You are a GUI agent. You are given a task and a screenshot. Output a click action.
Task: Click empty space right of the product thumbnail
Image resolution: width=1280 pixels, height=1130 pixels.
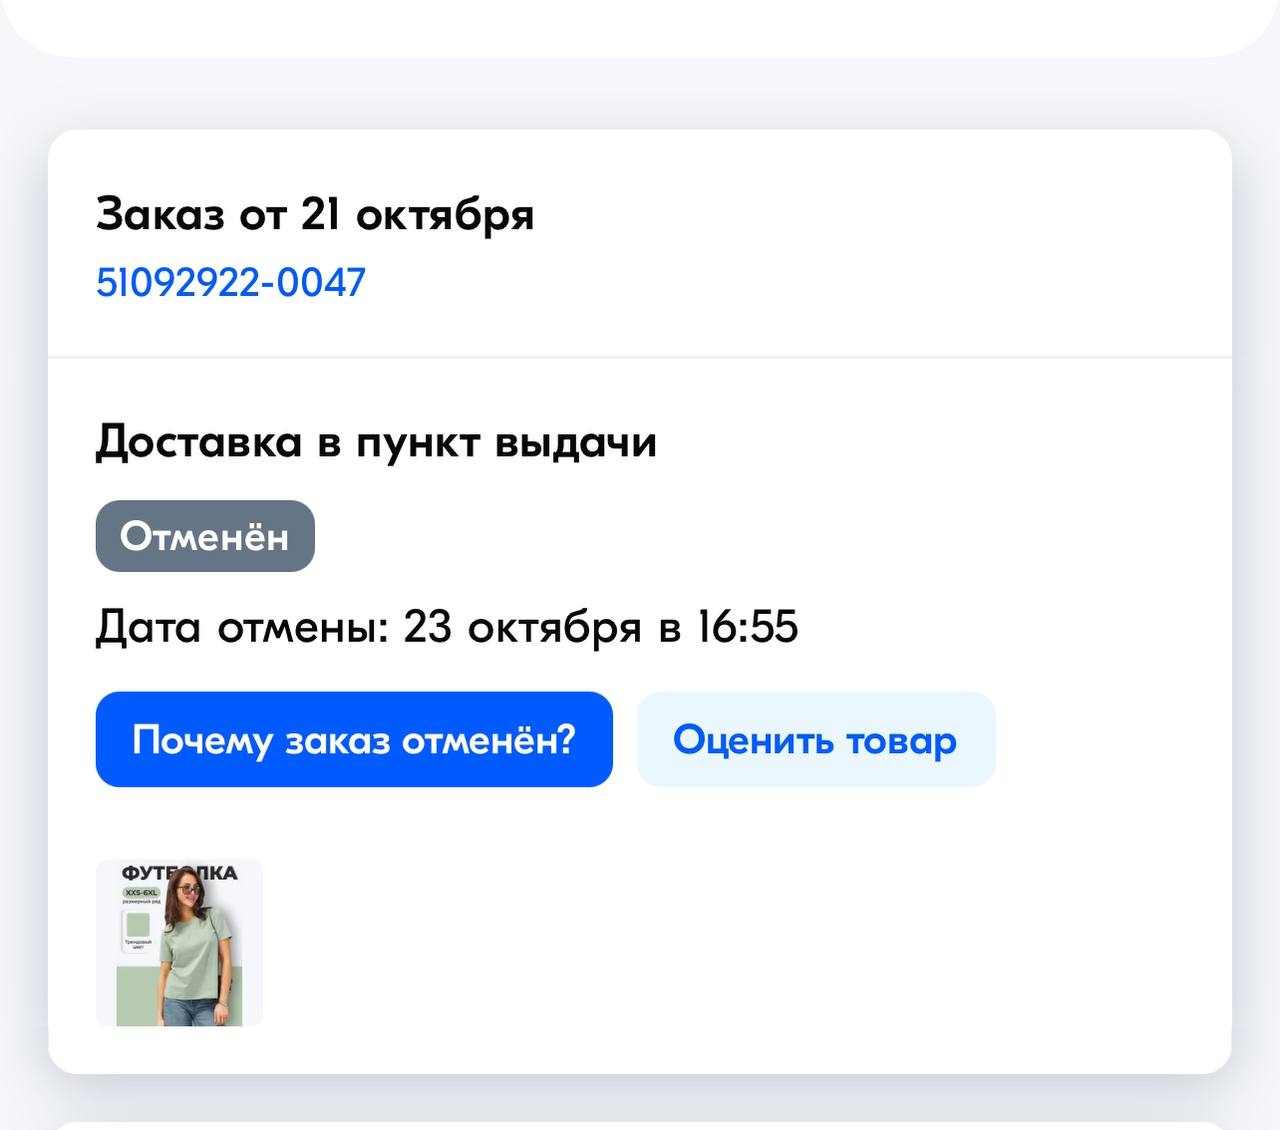point(700,942)
